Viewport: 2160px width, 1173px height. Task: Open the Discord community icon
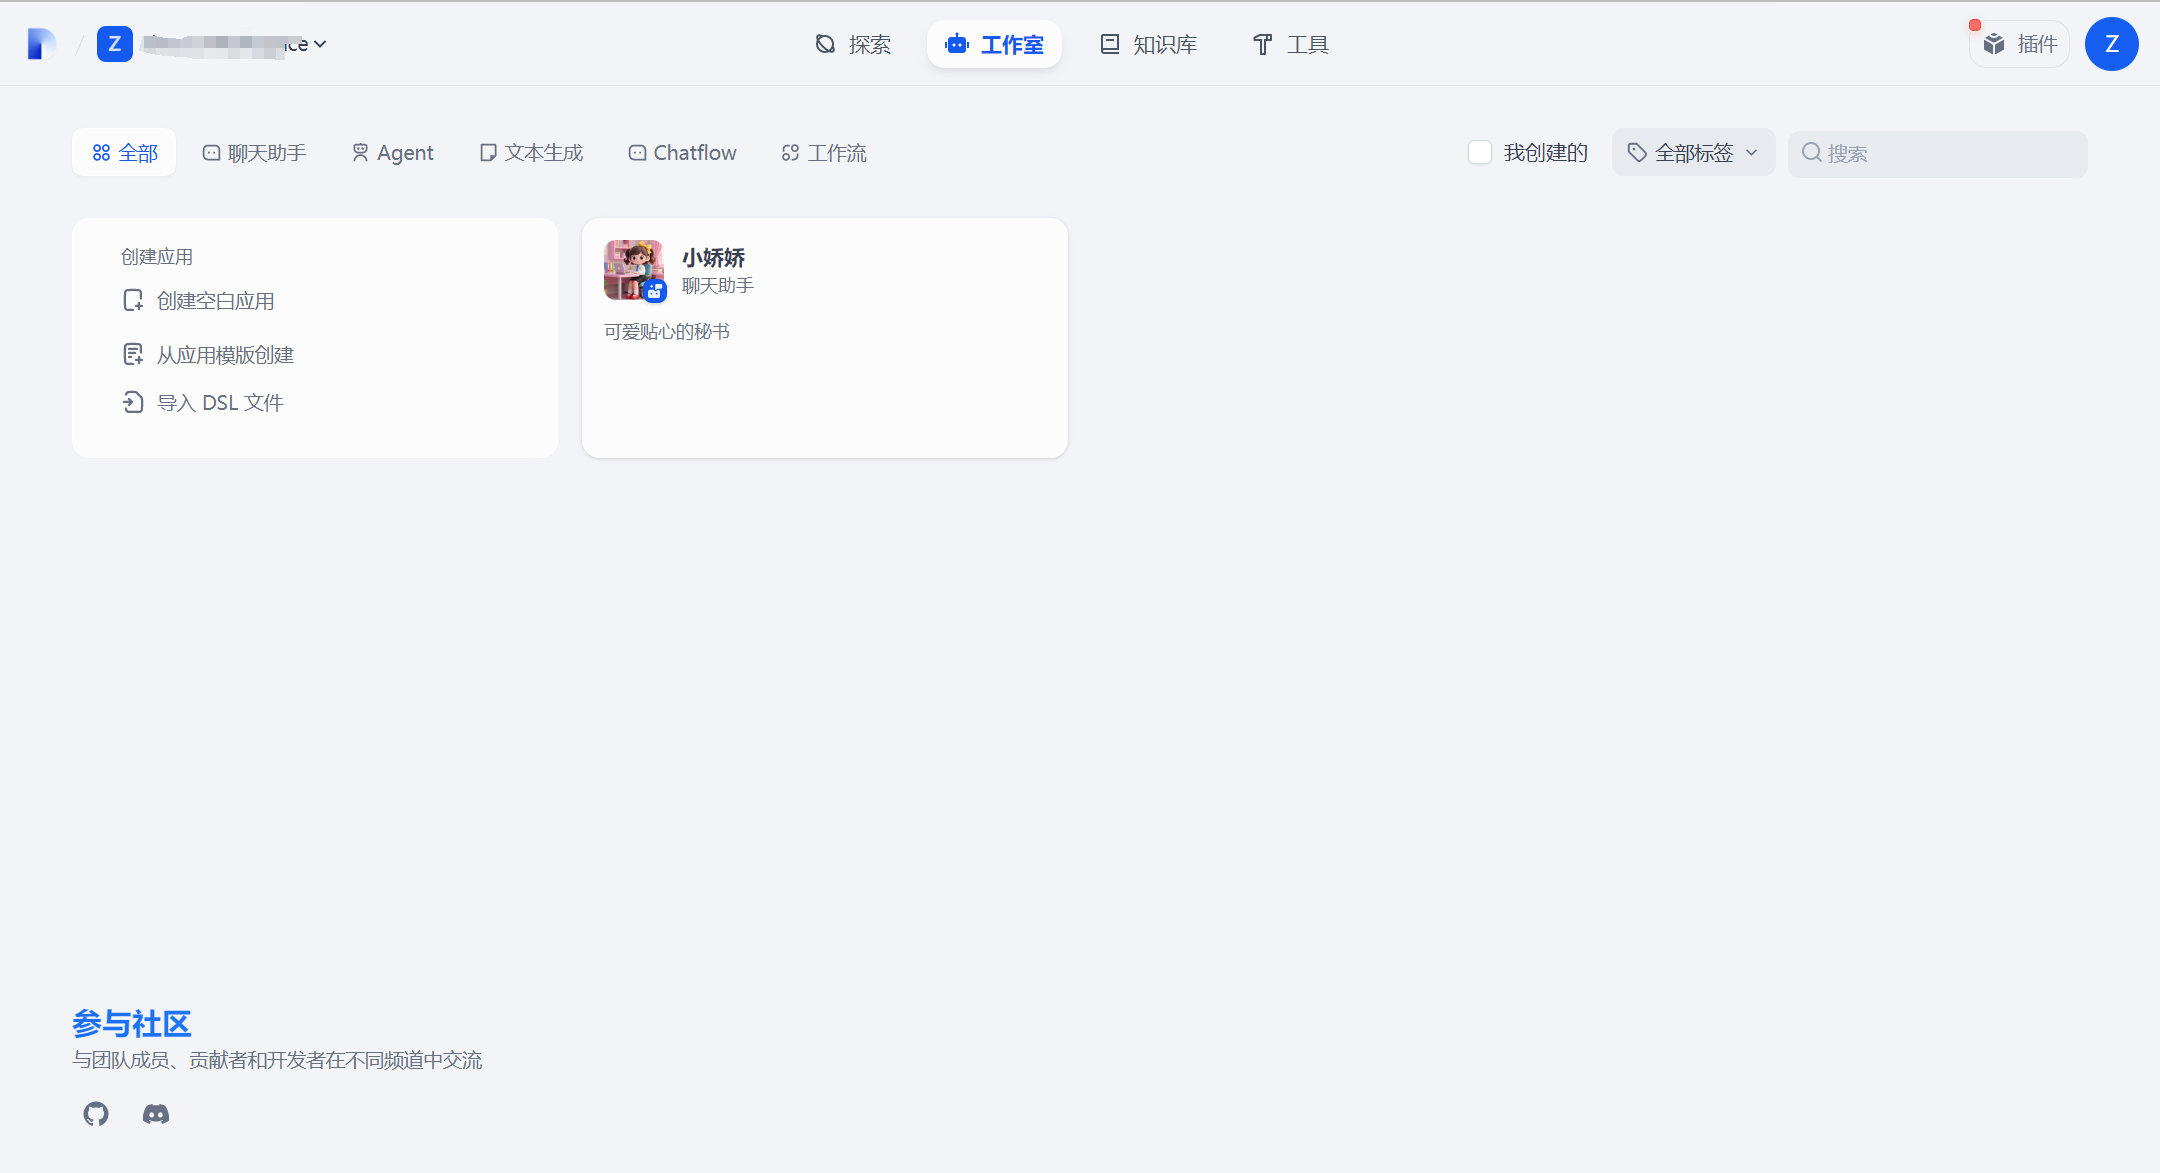[156, 1113]
